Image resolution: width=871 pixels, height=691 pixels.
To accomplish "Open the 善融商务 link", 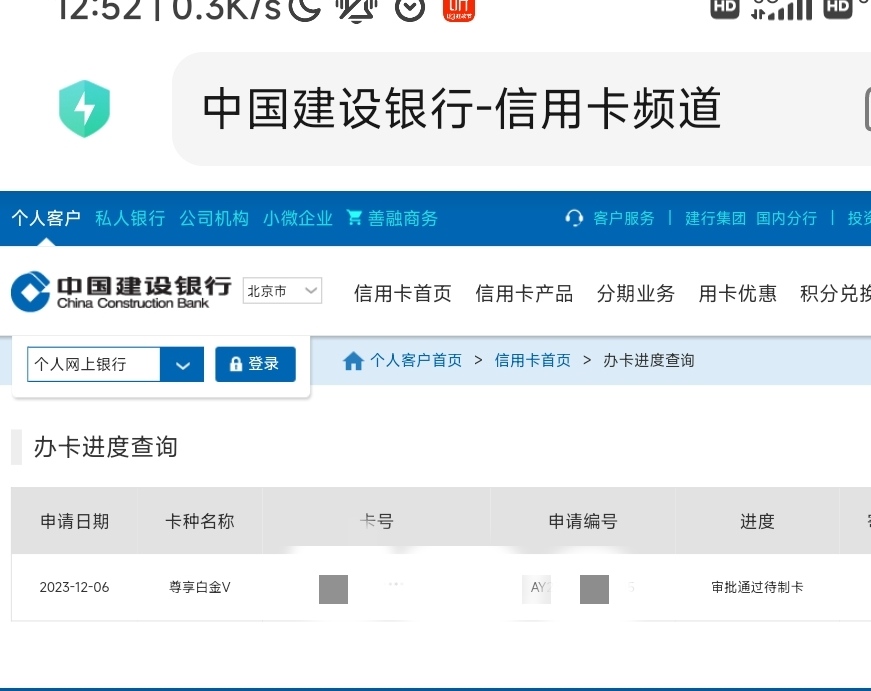I will 403,218.
